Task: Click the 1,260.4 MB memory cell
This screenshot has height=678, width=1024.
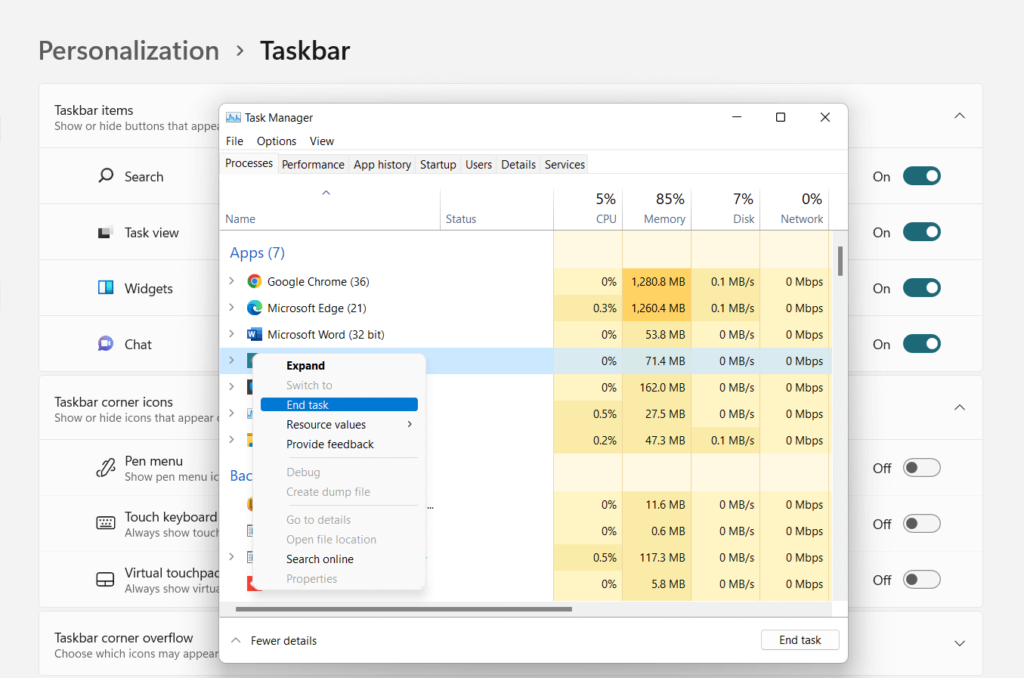Action: tap(657, 308)
